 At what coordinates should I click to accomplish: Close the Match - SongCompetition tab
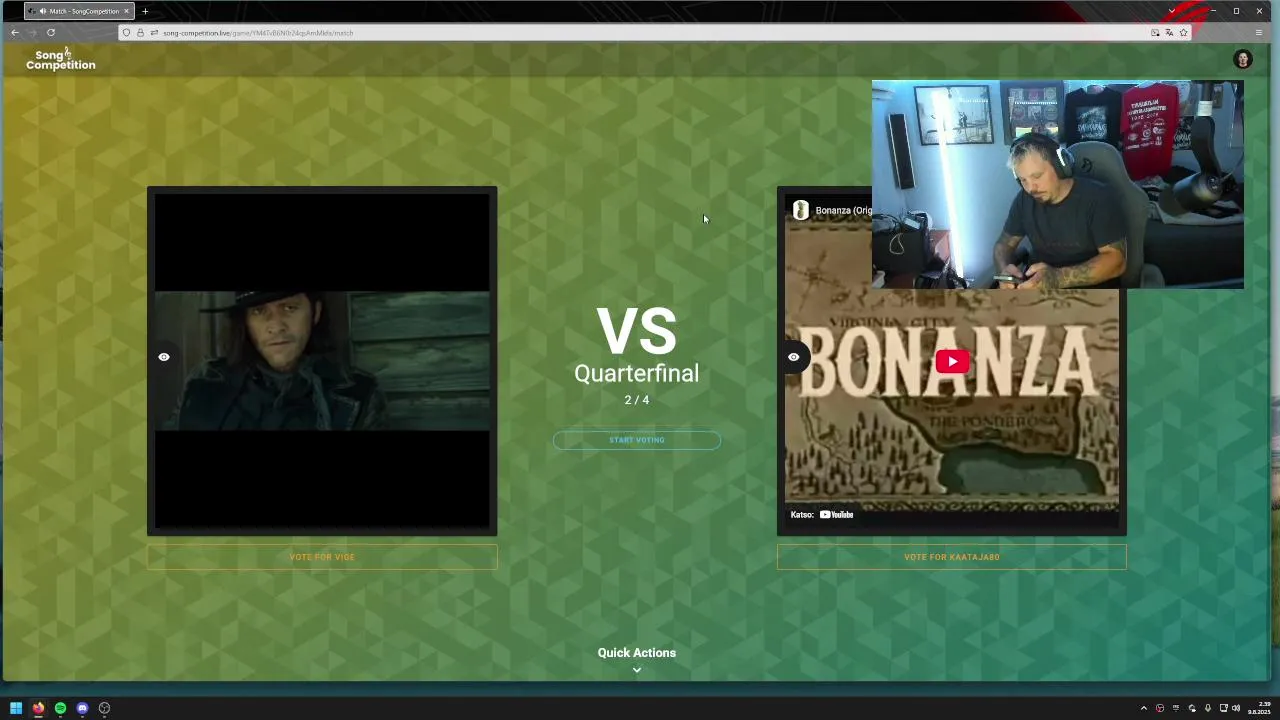(x=126, y=11)
